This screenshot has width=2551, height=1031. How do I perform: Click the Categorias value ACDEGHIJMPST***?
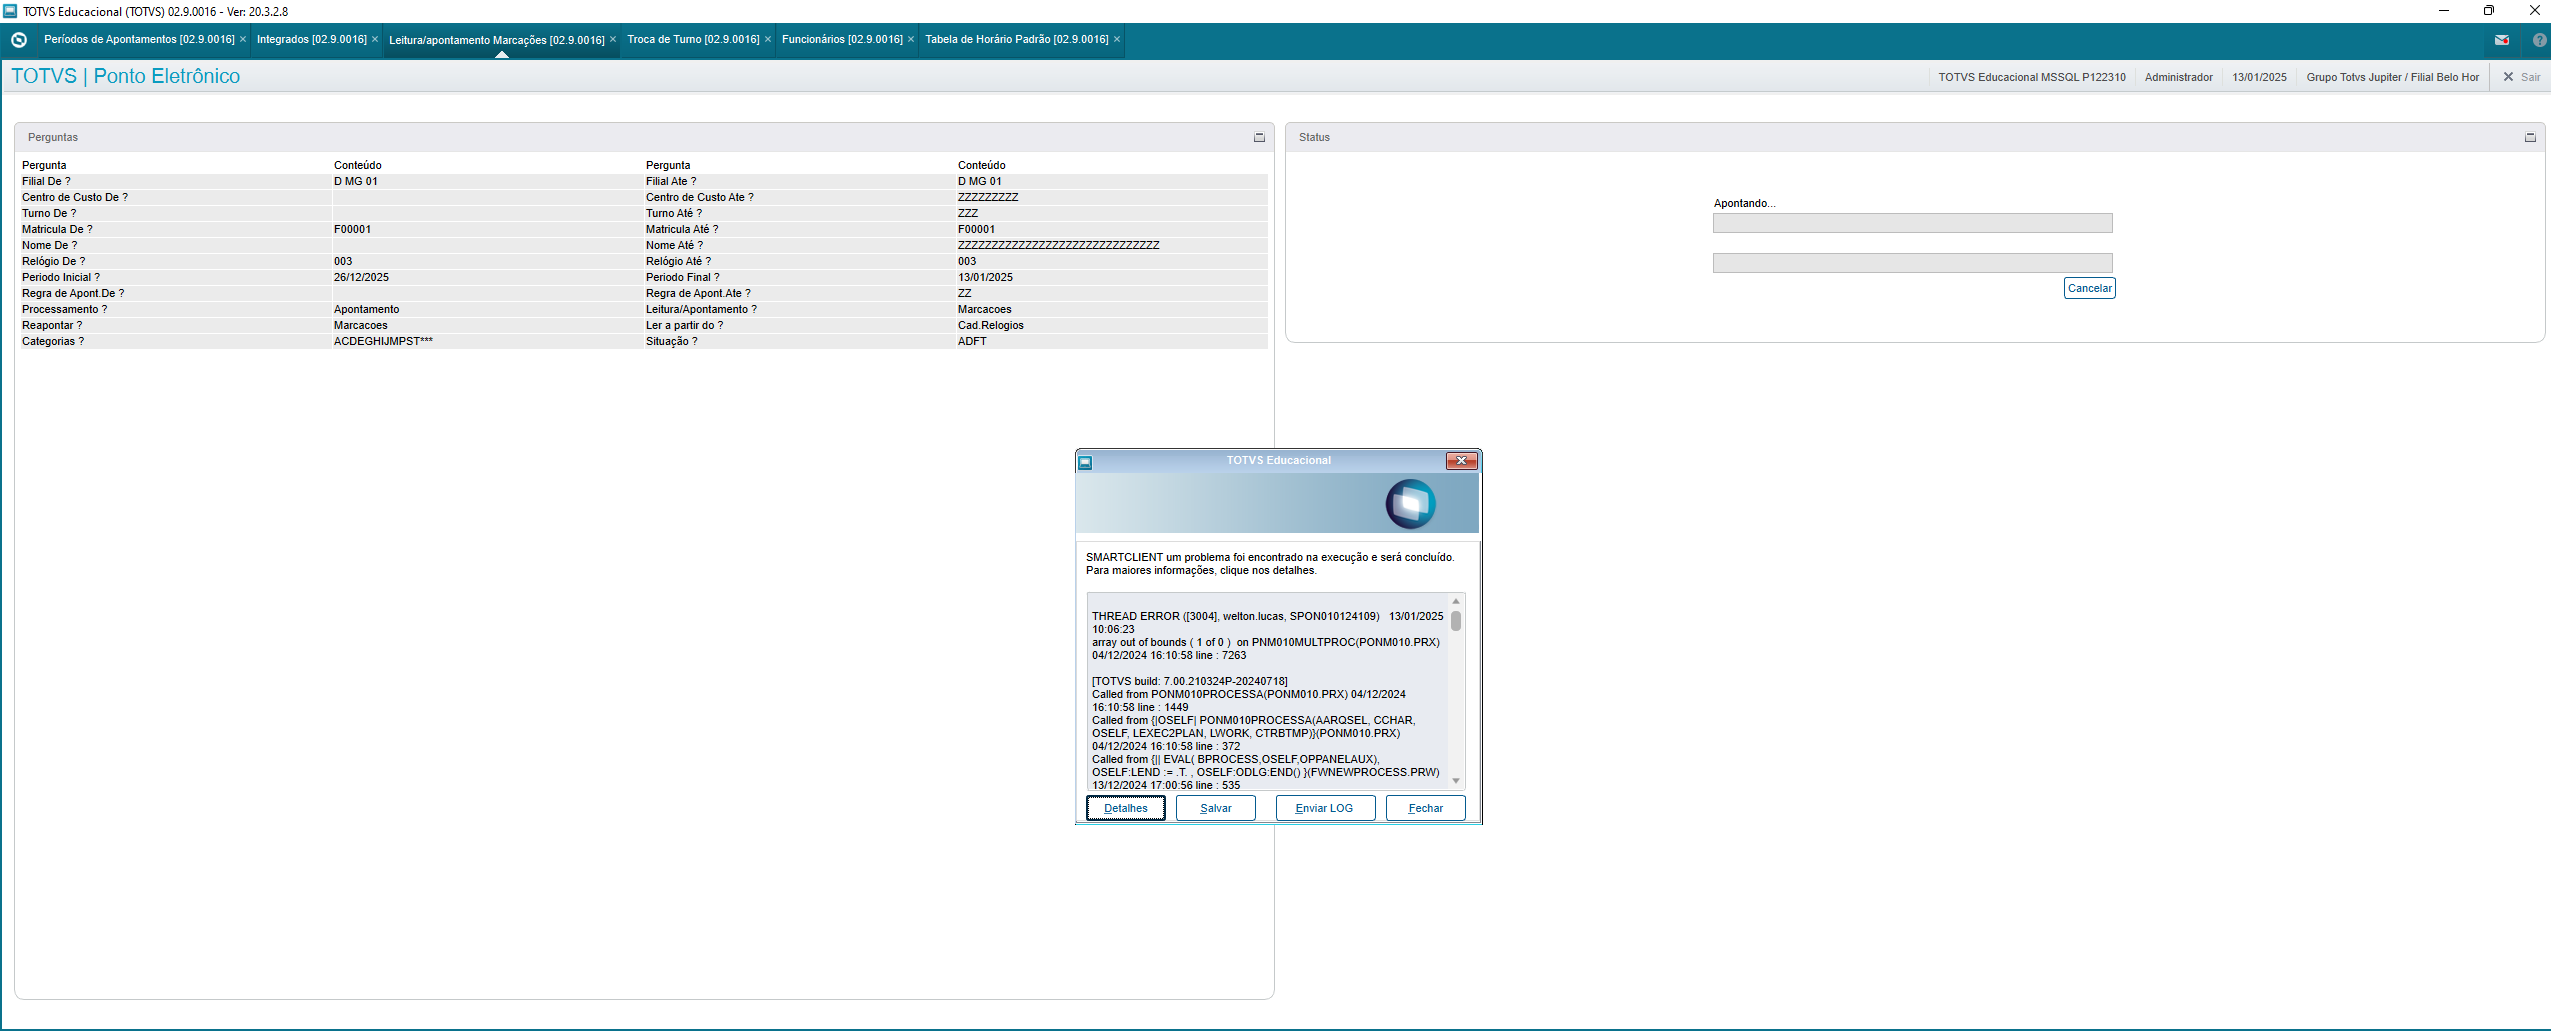[x=383, y=341]
